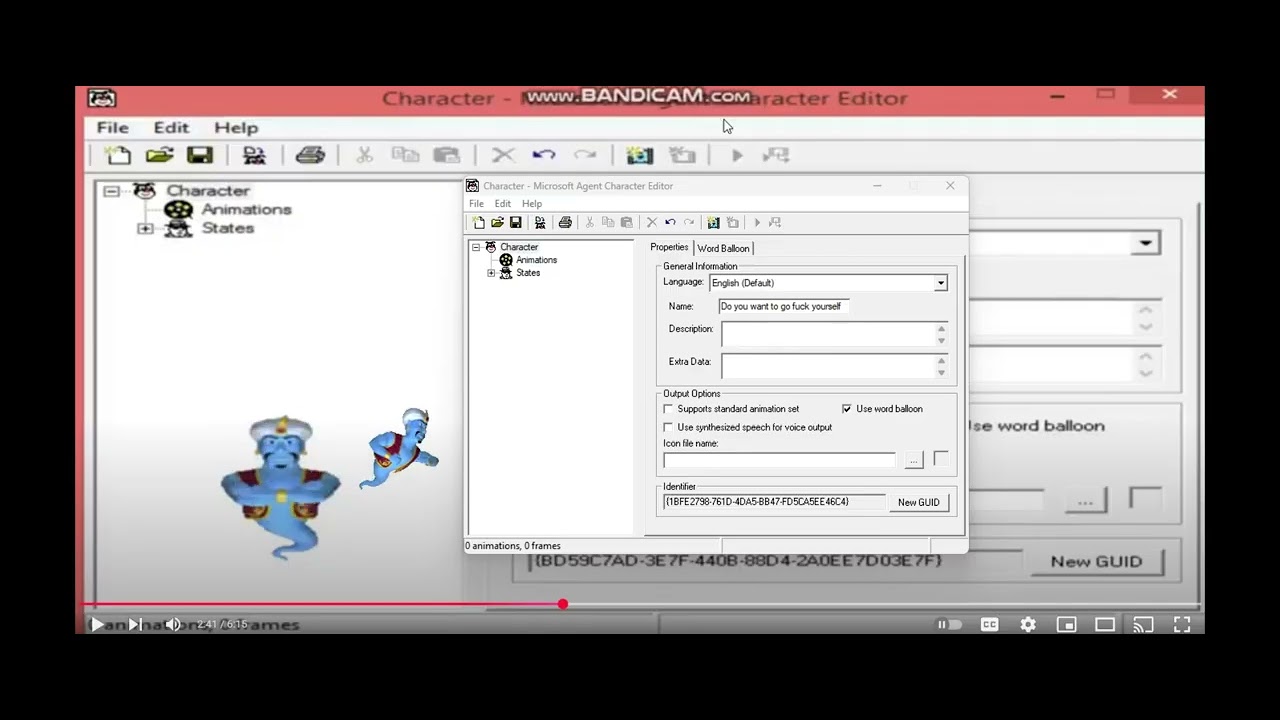The image size is (1280, 720).
Task: Click New GUID button in front window
Action: tap(918, 502)
